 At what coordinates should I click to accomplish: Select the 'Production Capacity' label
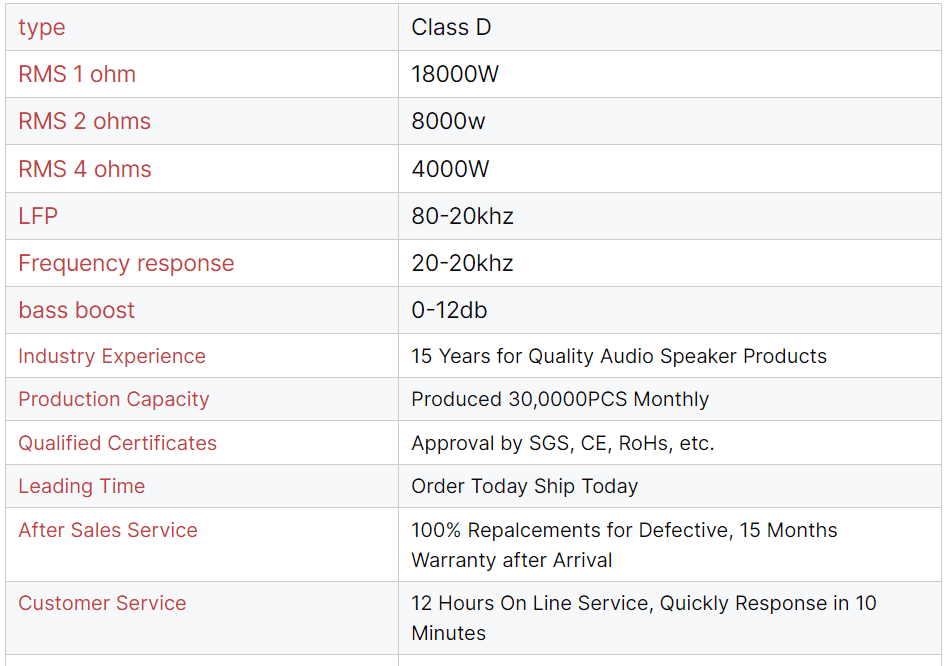tap(114, 399)
